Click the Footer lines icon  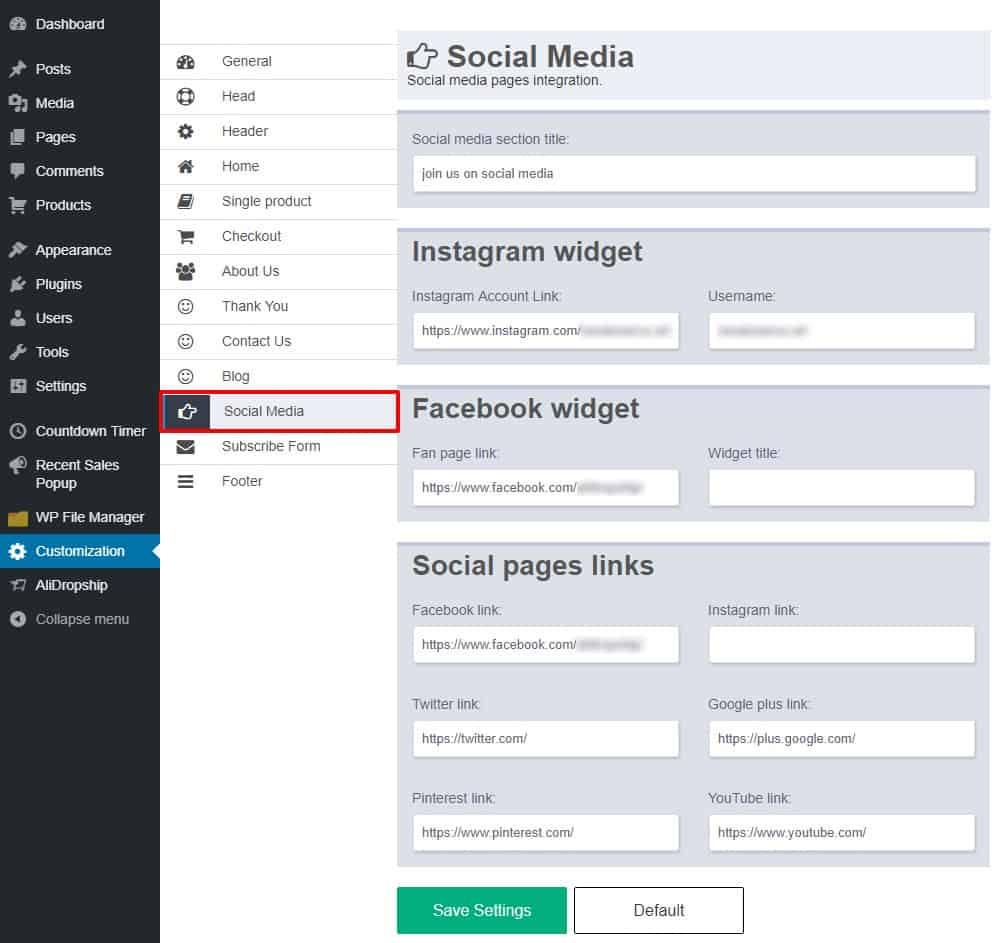coord(186,481)
